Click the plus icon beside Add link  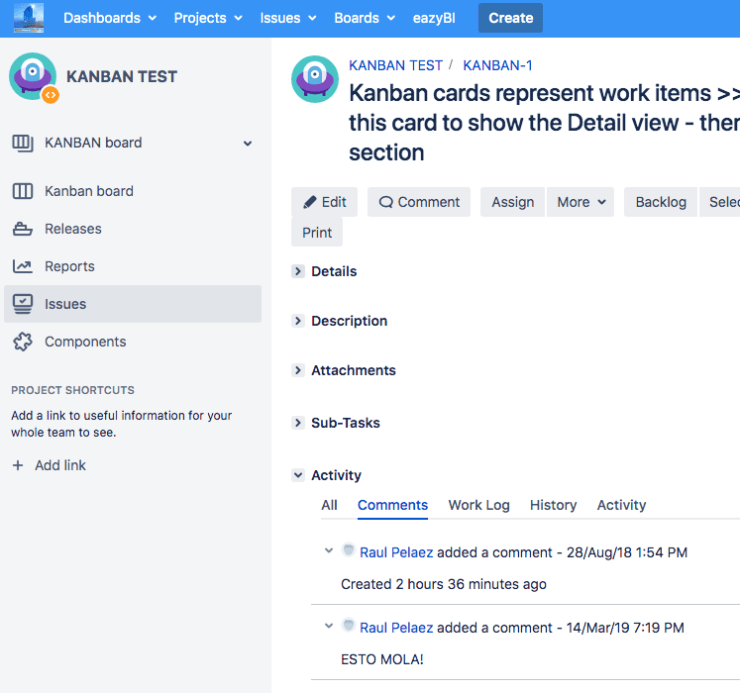click(18, 465)
